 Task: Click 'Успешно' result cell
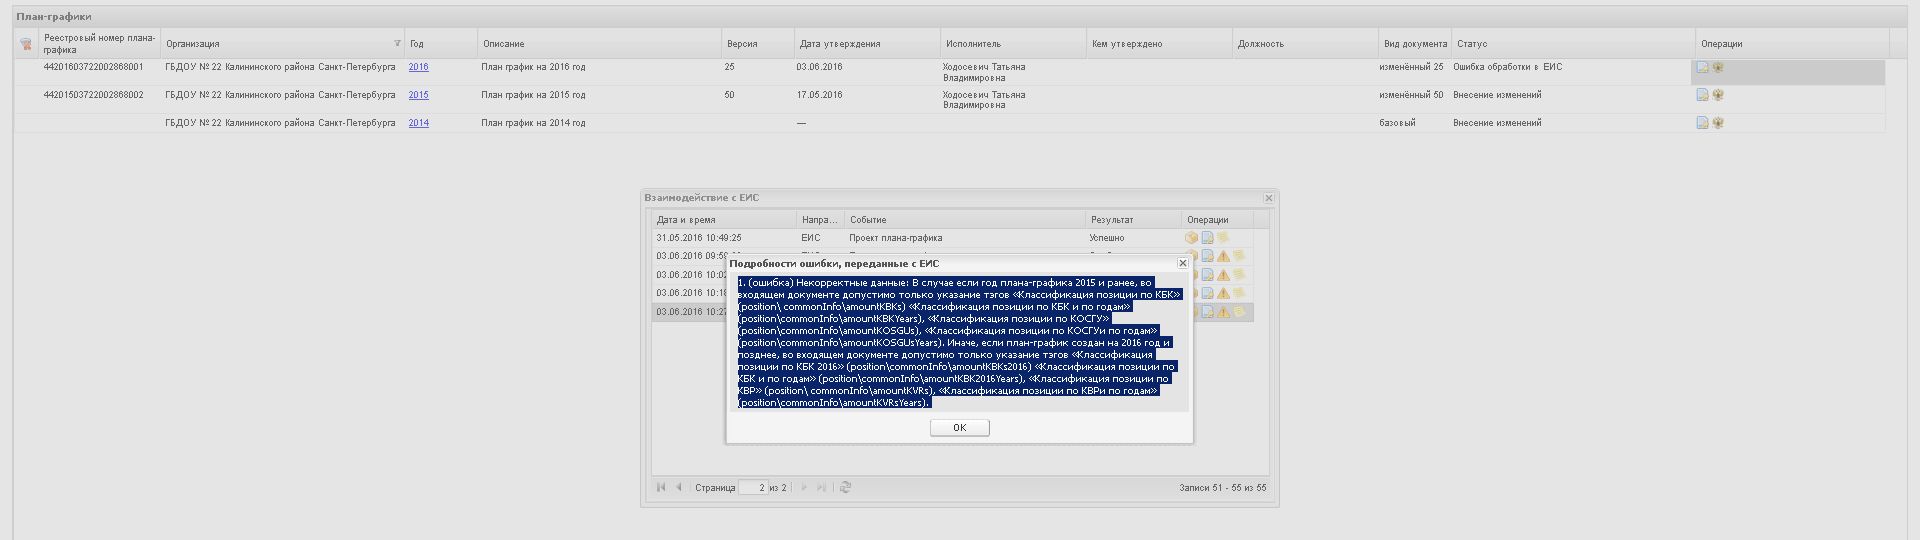pos(1107,238)
